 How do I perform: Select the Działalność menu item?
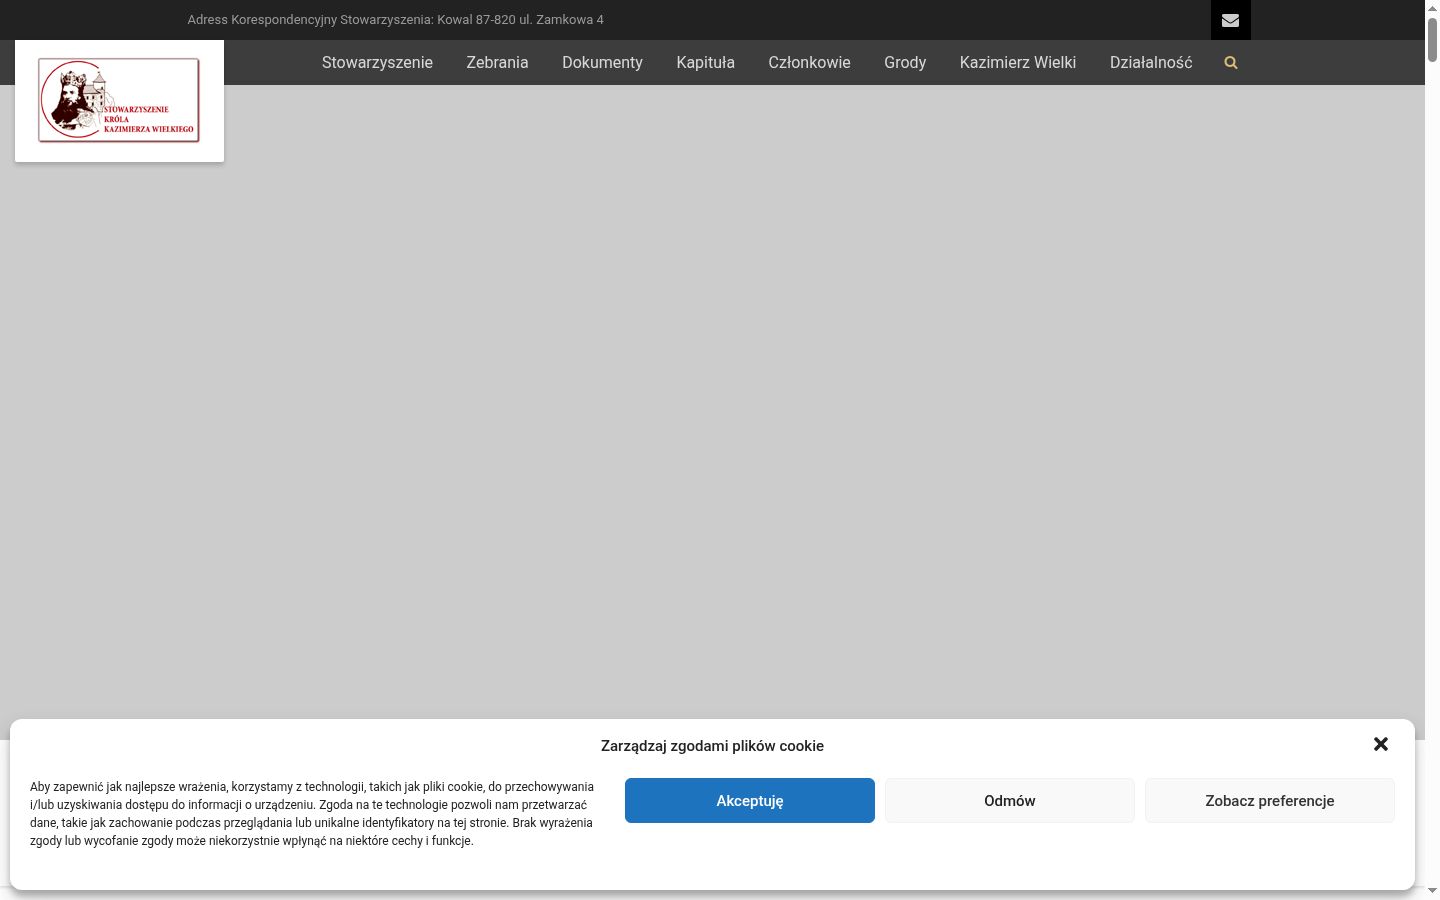pyautogui.click(x=1151, y=62)
